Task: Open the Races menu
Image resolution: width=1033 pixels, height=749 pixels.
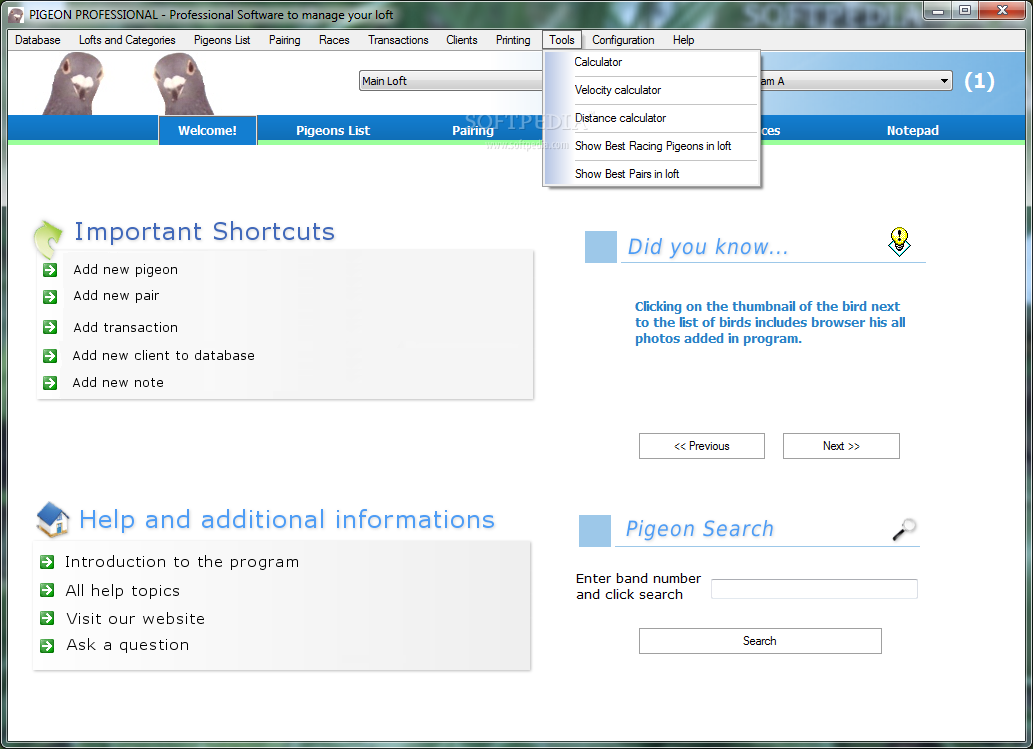Action: click(334, 40)
